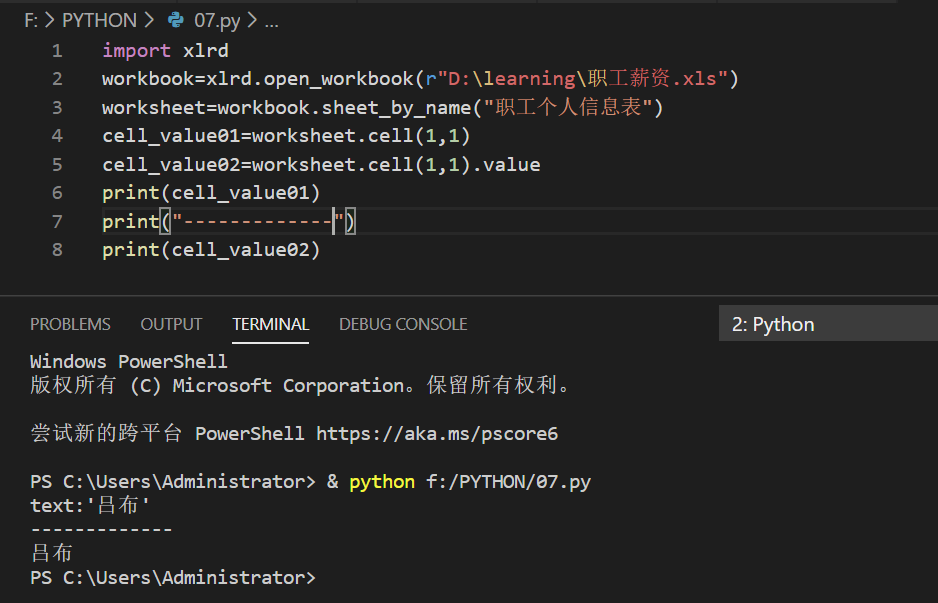Screen dimensions: 938x603
Task: Click the last terminal prompt line
Action: (x=173, y=578)
